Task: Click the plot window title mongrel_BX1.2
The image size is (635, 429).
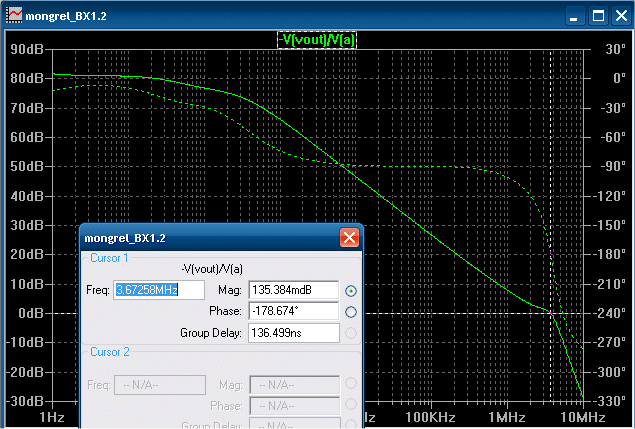Action: (x=66, y=16)
